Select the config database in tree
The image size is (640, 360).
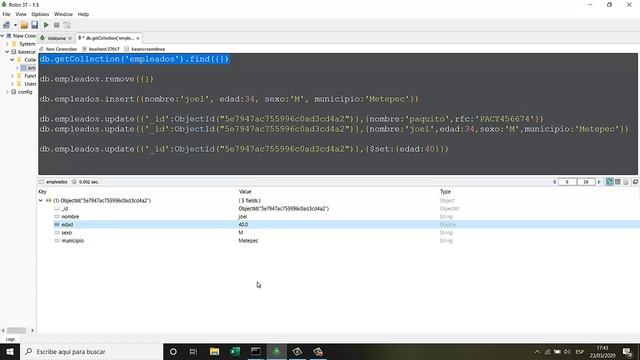(x=25, y=92)
